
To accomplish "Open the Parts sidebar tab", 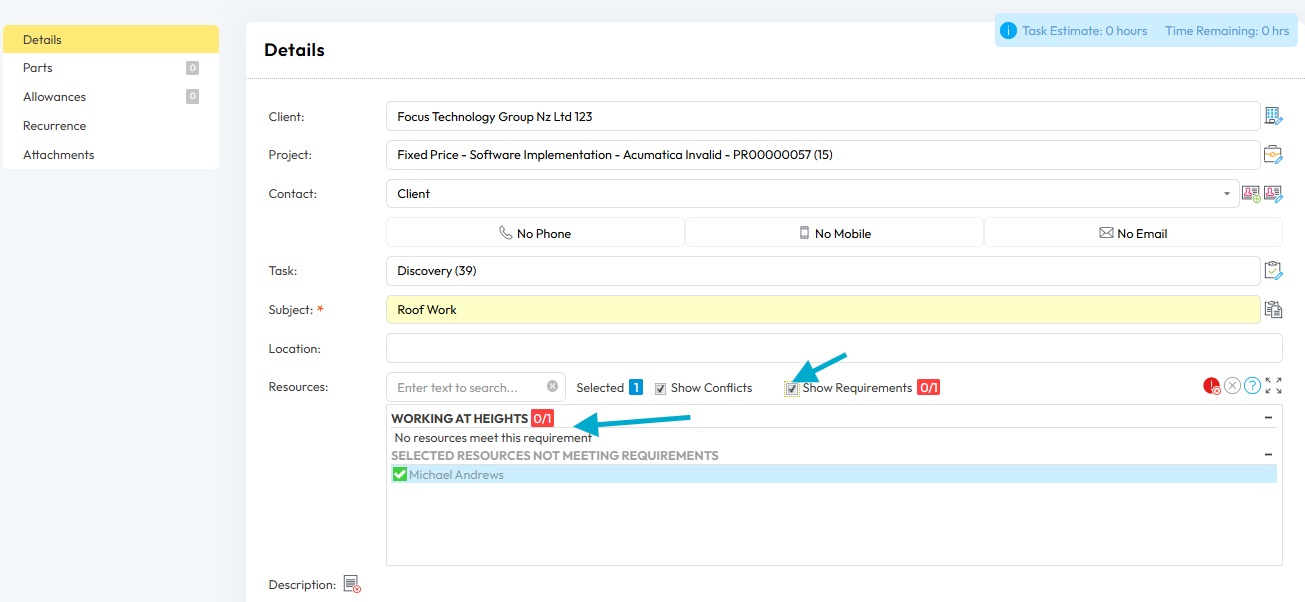I will click(x=111, y=68).
